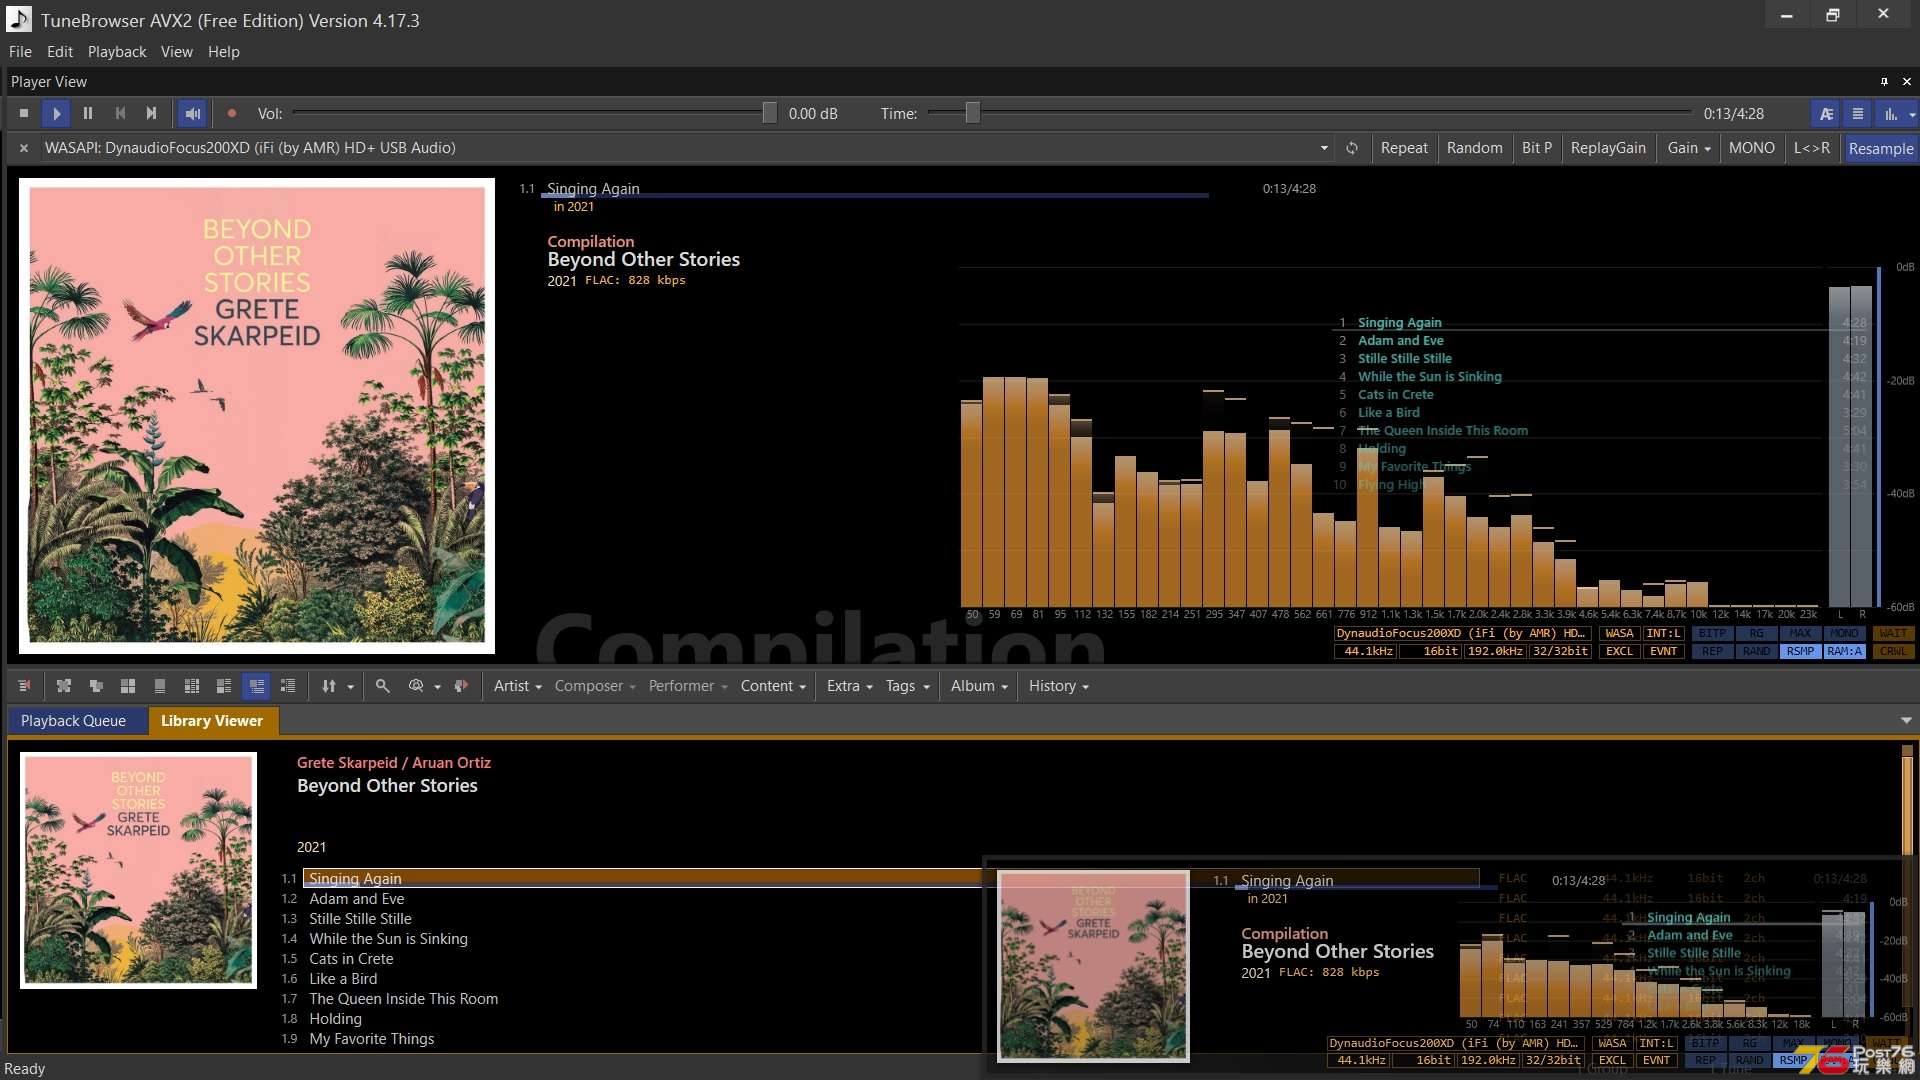Click the large Beyond Other Stories album cover
Viewport: 1920px width, 1080px height.
(257, 416)
